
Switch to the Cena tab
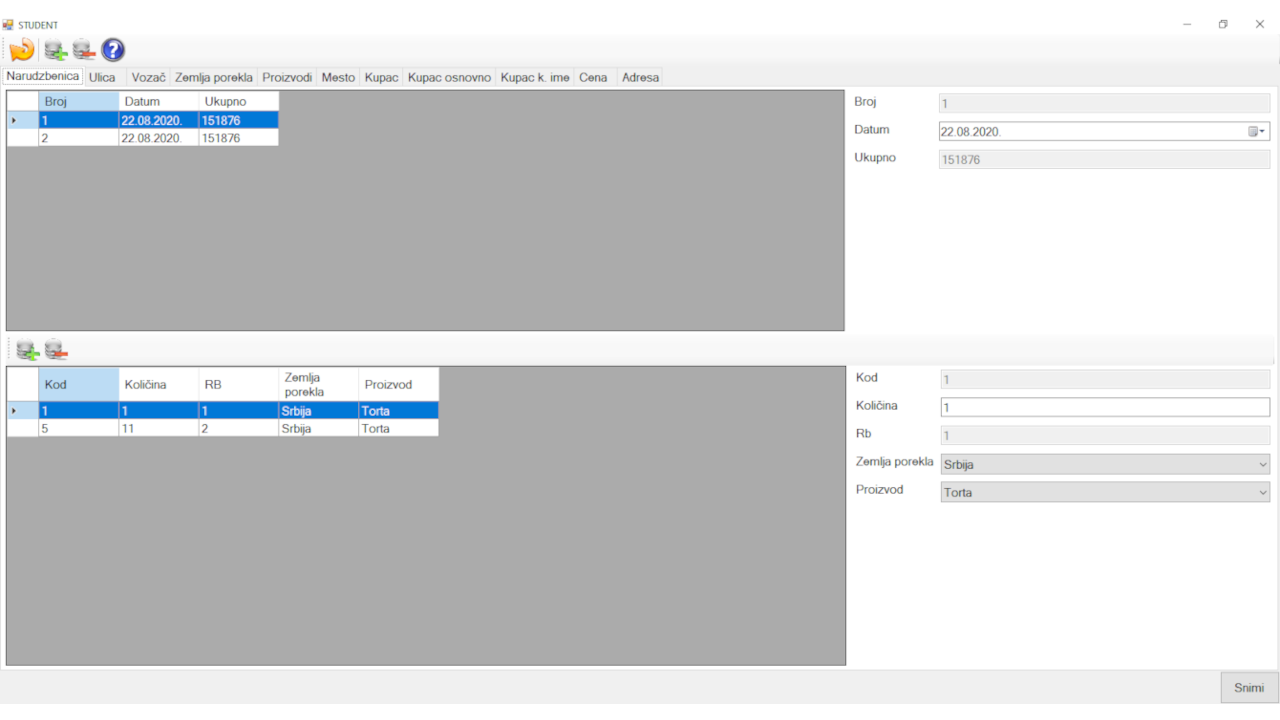[593, 77]
